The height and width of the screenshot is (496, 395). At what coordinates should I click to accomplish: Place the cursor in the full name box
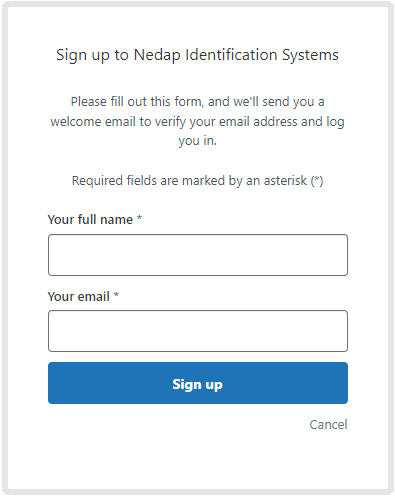pos(198,255)
